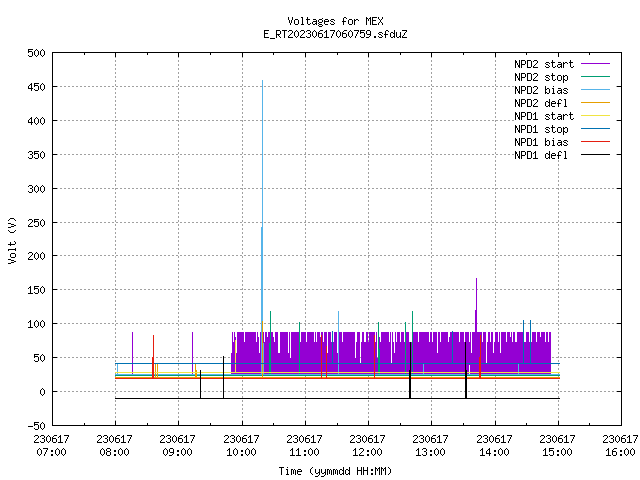The height and width of the screenshot is (480, 640).
Task: Click the 'NPD1 defl' legend label
Action: click(x=541, y=156)
